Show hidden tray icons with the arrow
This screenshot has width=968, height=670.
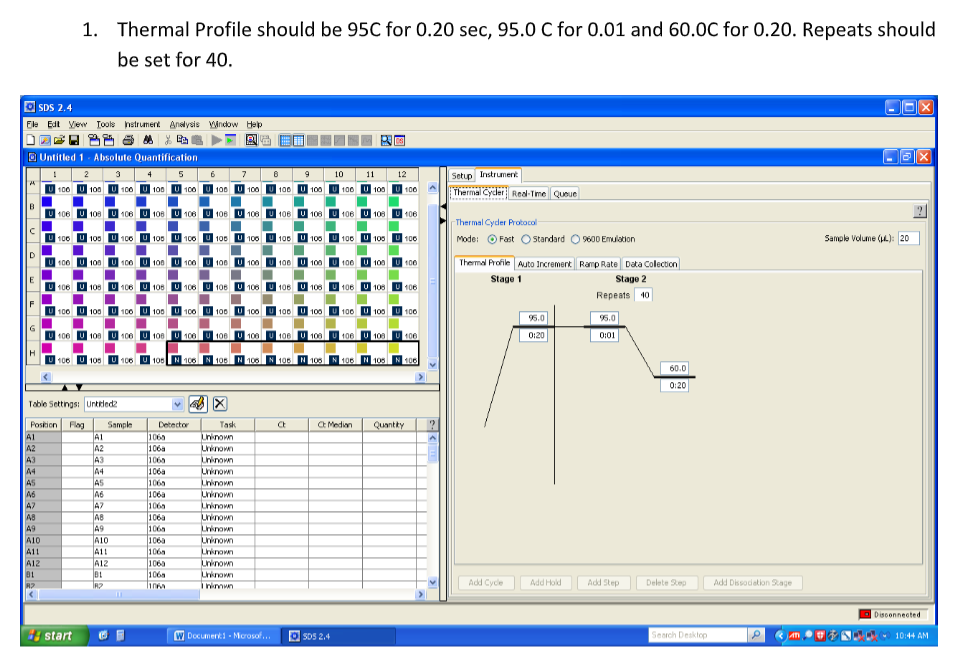coord(780,635)
